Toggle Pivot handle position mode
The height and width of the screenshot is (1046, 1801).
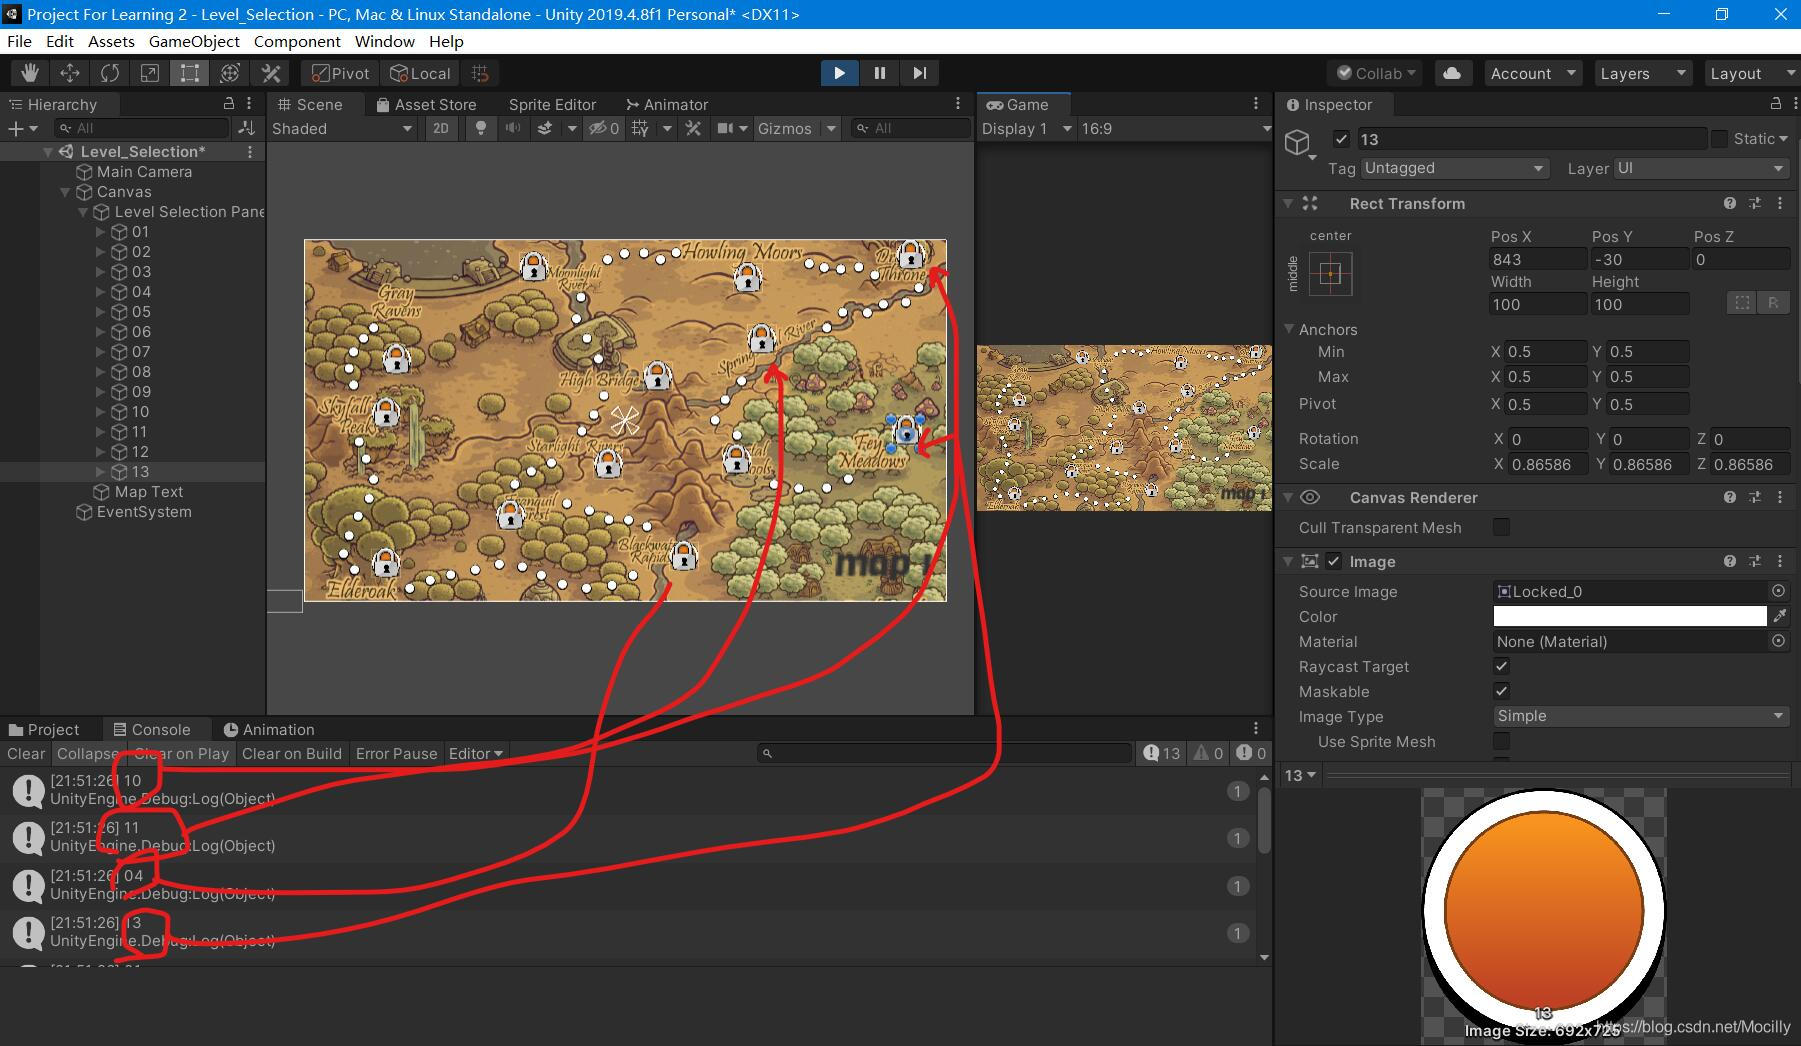pyautogui.click(x=341, y=73)
